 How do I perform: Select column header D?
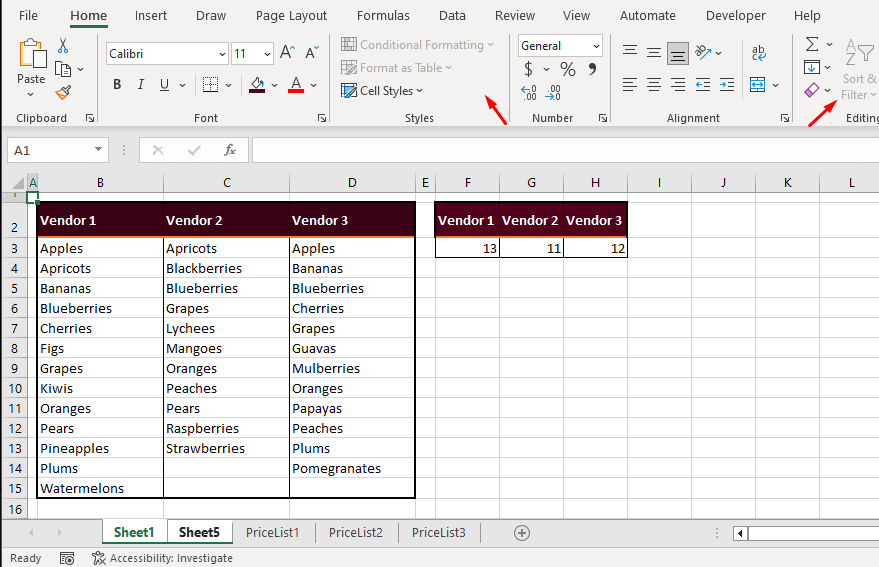click(352, 182)
